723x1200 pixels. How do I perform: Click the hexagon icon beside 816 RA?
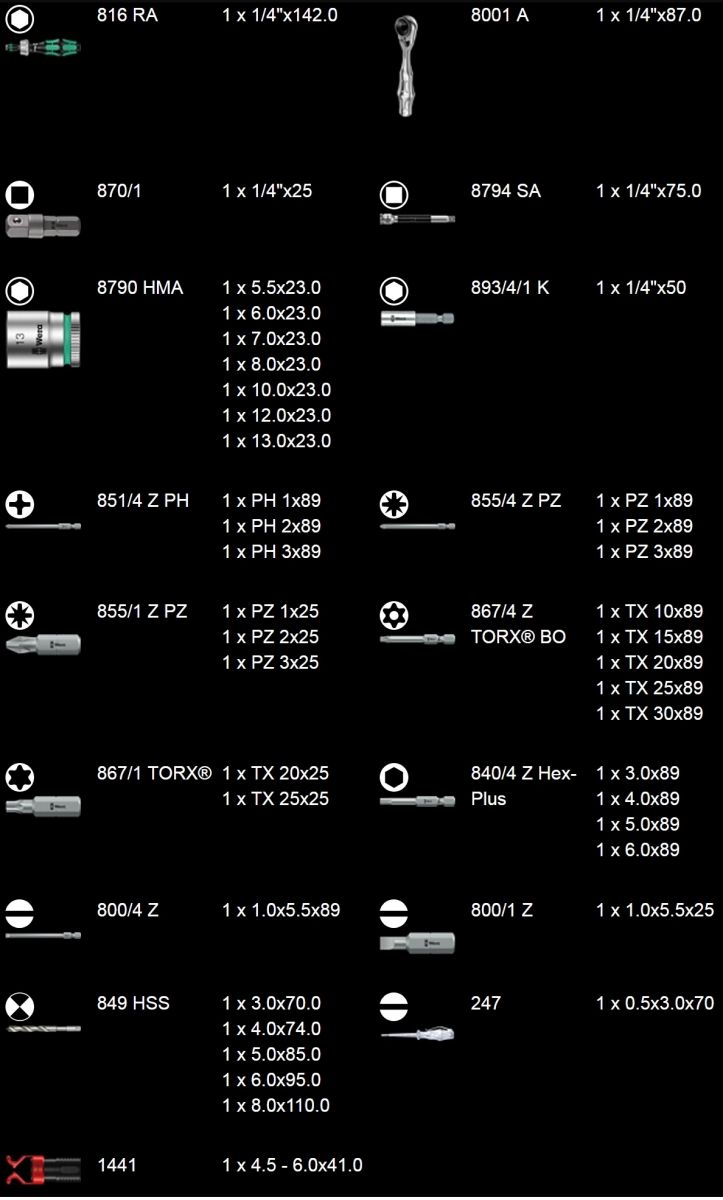[20, 18]
